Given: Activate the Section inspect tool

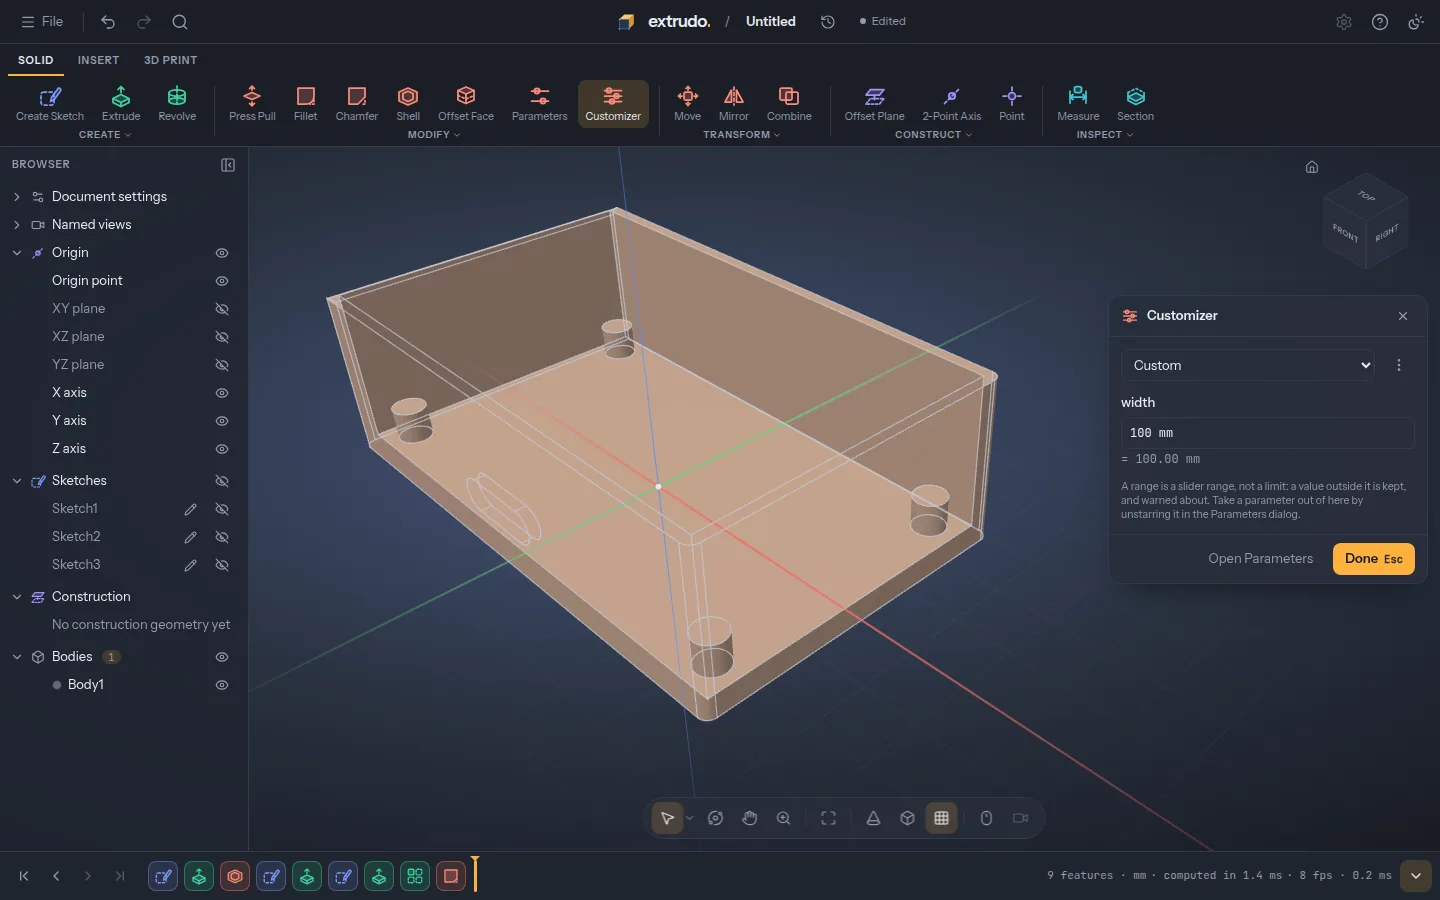Looking at the screenshot, I should (1135, 104).
